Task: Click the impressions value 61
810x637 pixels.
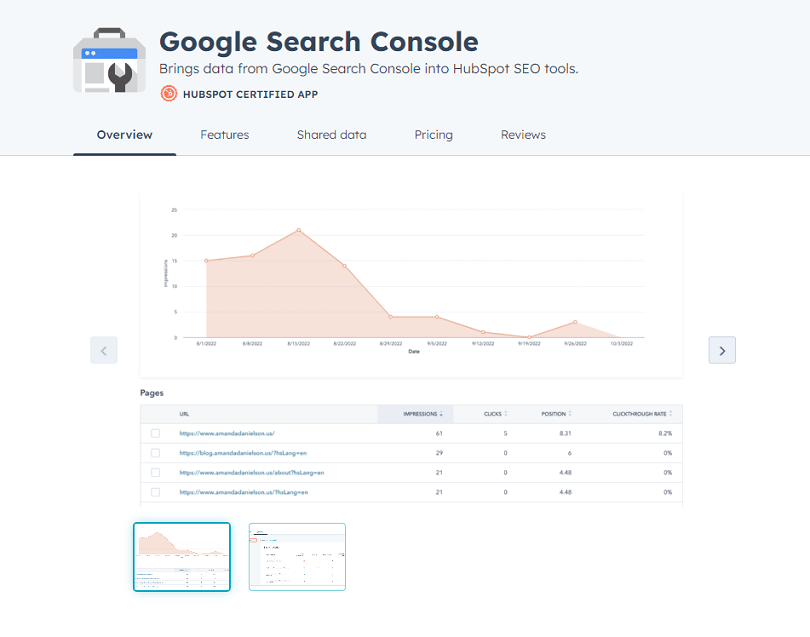Action: (x=439, y=433)
